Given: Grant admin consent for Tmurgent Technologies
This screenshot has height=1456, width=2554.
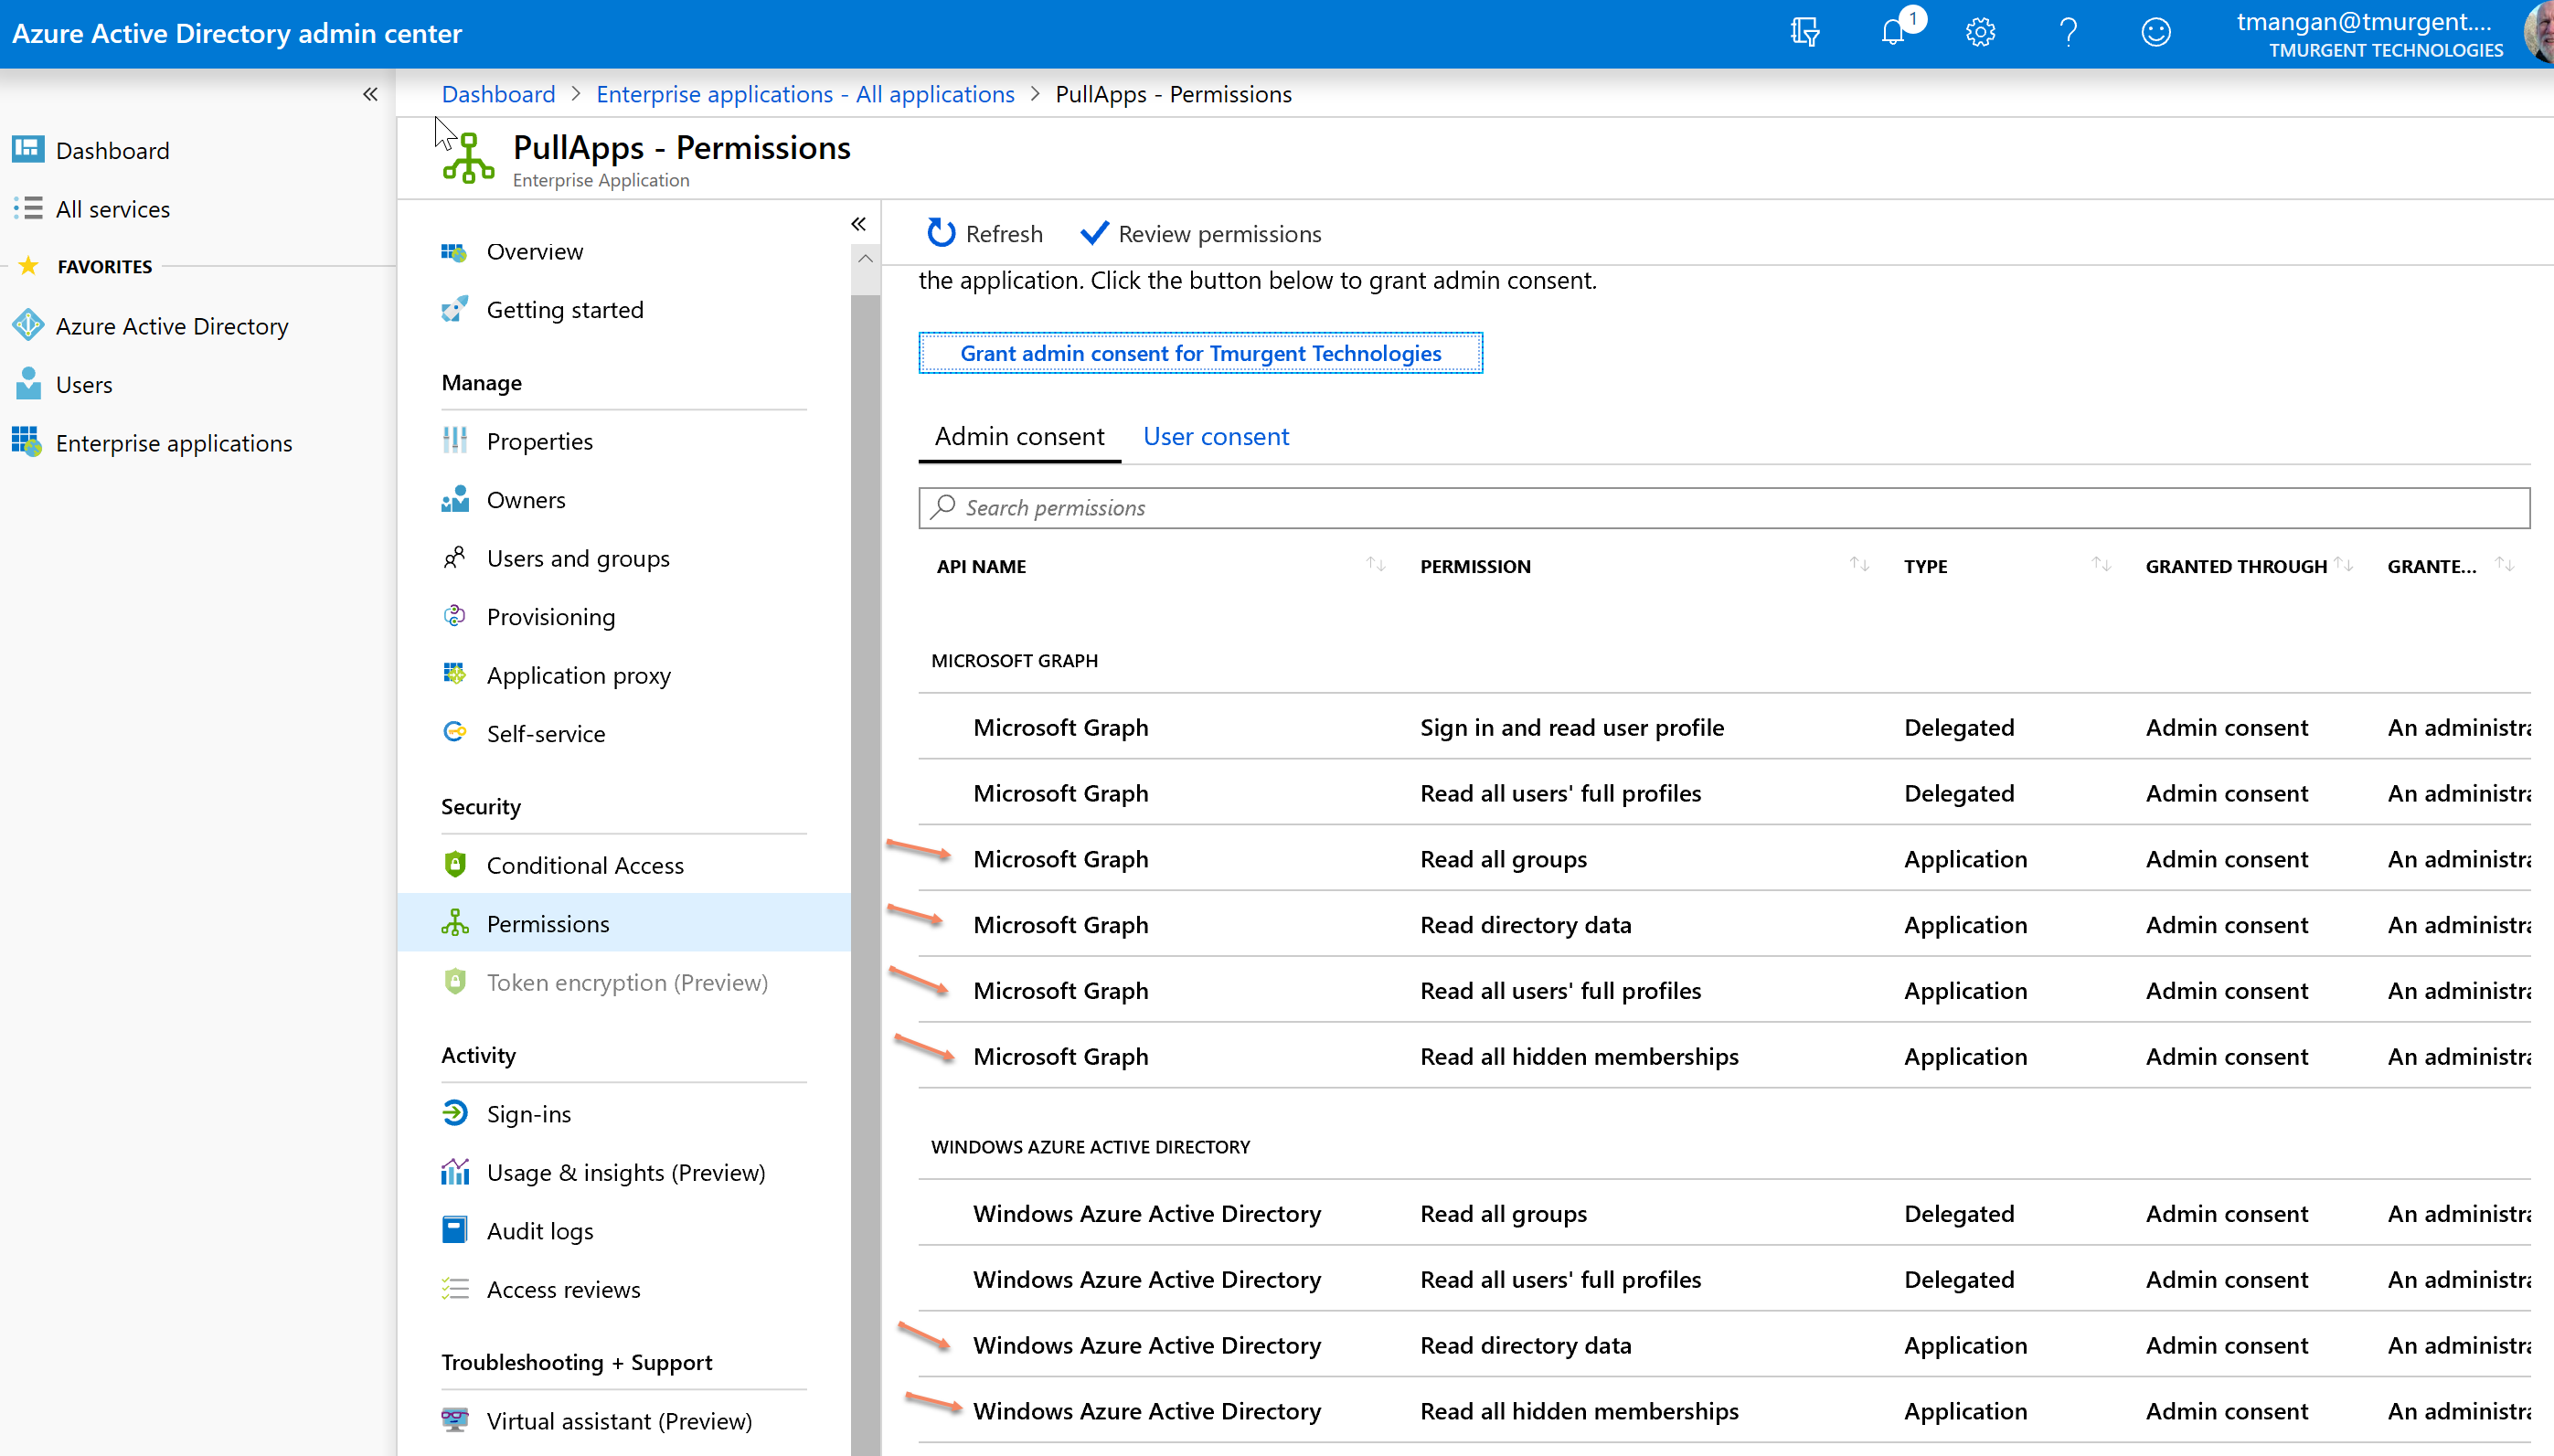Looking at the screenshot, I should pyautogui.click(x=1200, y=353).
